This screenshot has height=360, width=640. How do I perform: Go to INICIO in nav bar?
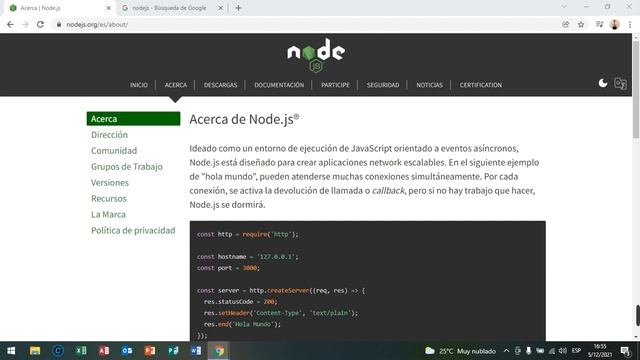point(139,85)
